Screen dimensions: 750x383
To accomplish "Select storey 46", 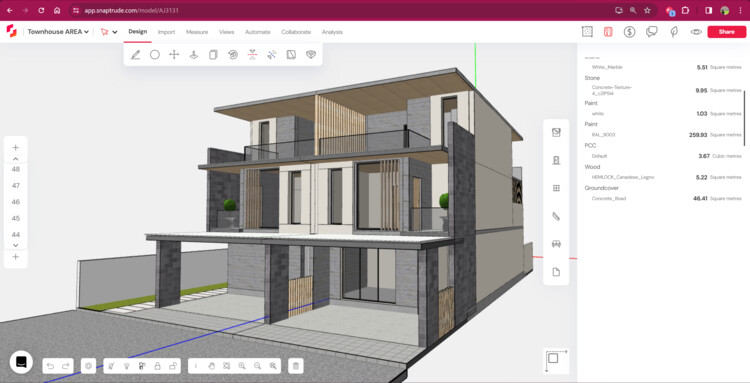I will click(x=16, y=202).
